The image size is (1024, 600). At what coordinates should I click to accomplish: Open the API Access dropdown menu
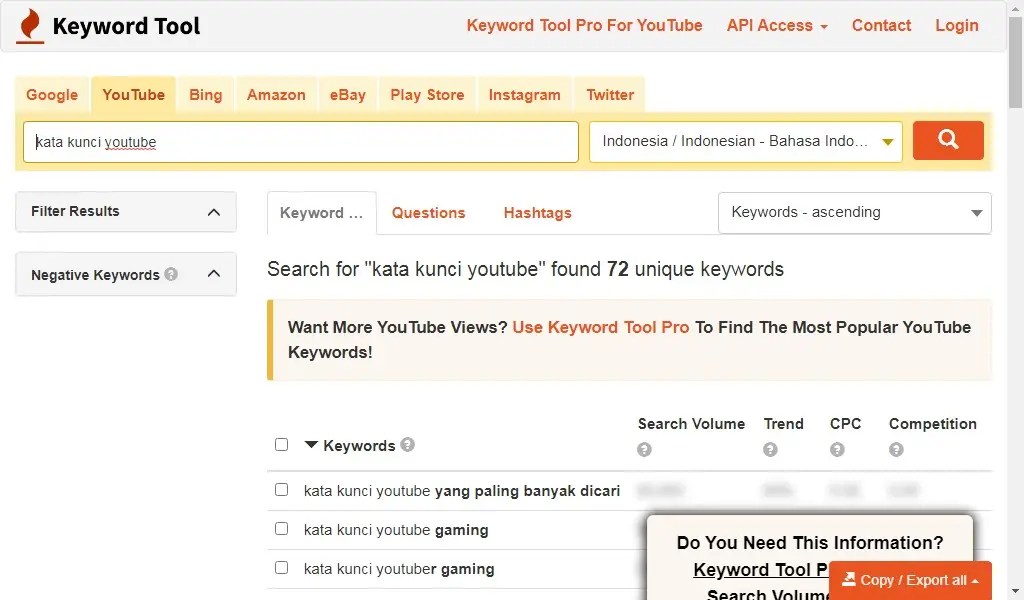point(777,26)
